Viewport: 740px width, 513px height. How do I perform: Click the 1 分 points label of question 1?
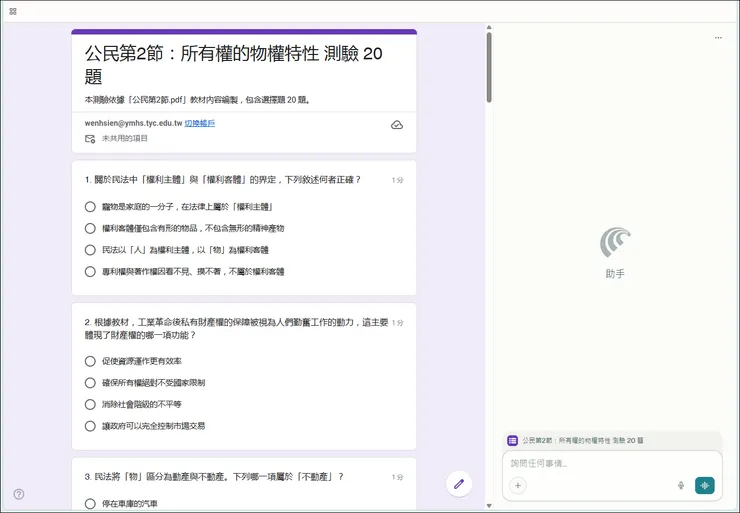coord(397,180)
